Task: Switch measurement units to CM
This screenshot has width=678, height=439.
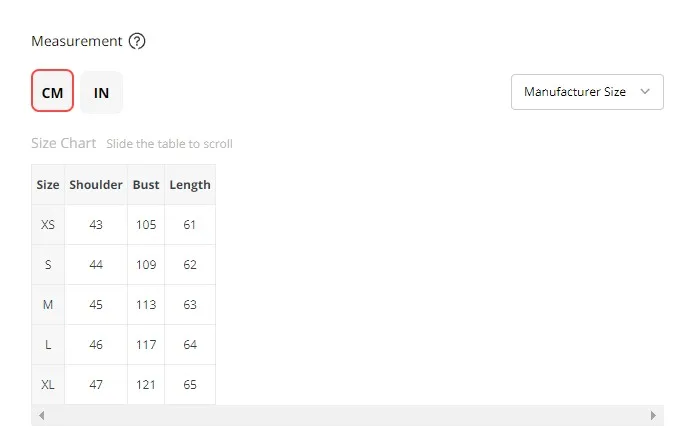Action: point(52,92)
